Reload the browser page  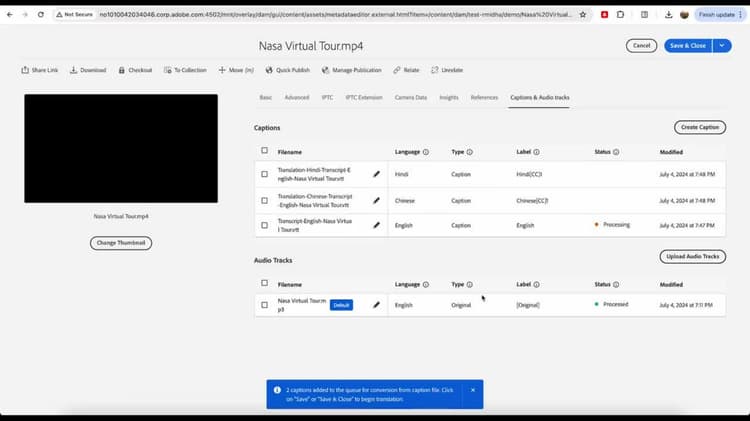[41, 14]
